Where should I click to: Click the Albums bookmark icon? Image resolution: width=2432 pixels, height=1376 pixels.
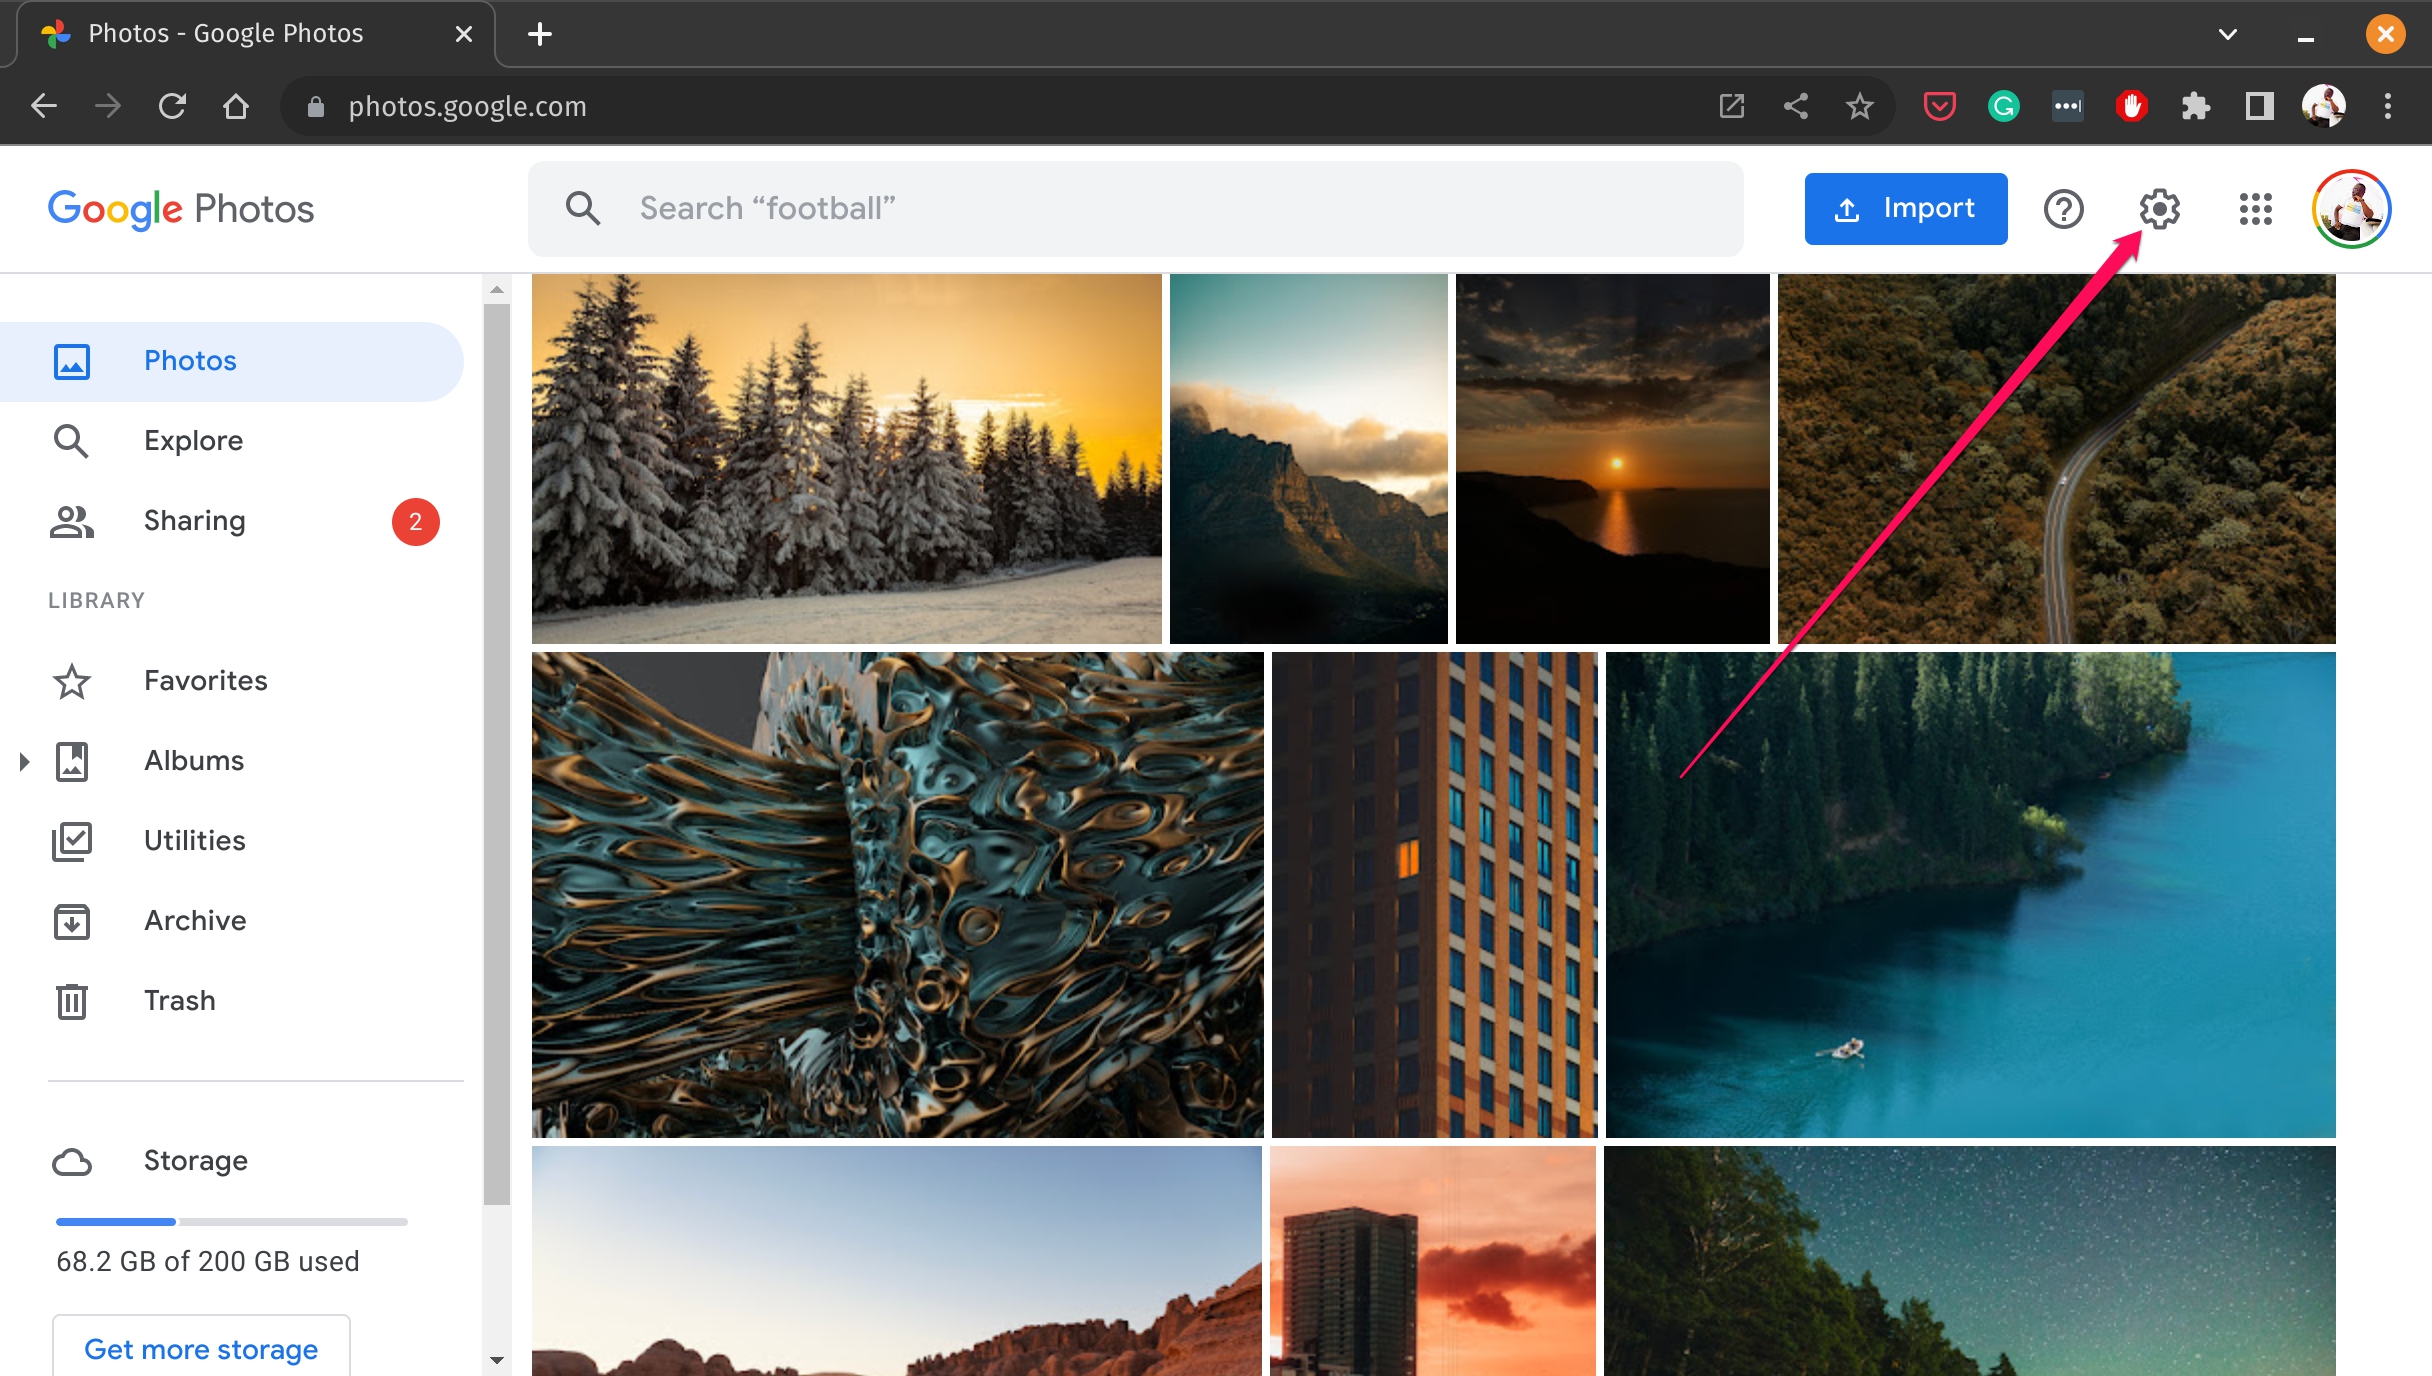coord(72,761)
